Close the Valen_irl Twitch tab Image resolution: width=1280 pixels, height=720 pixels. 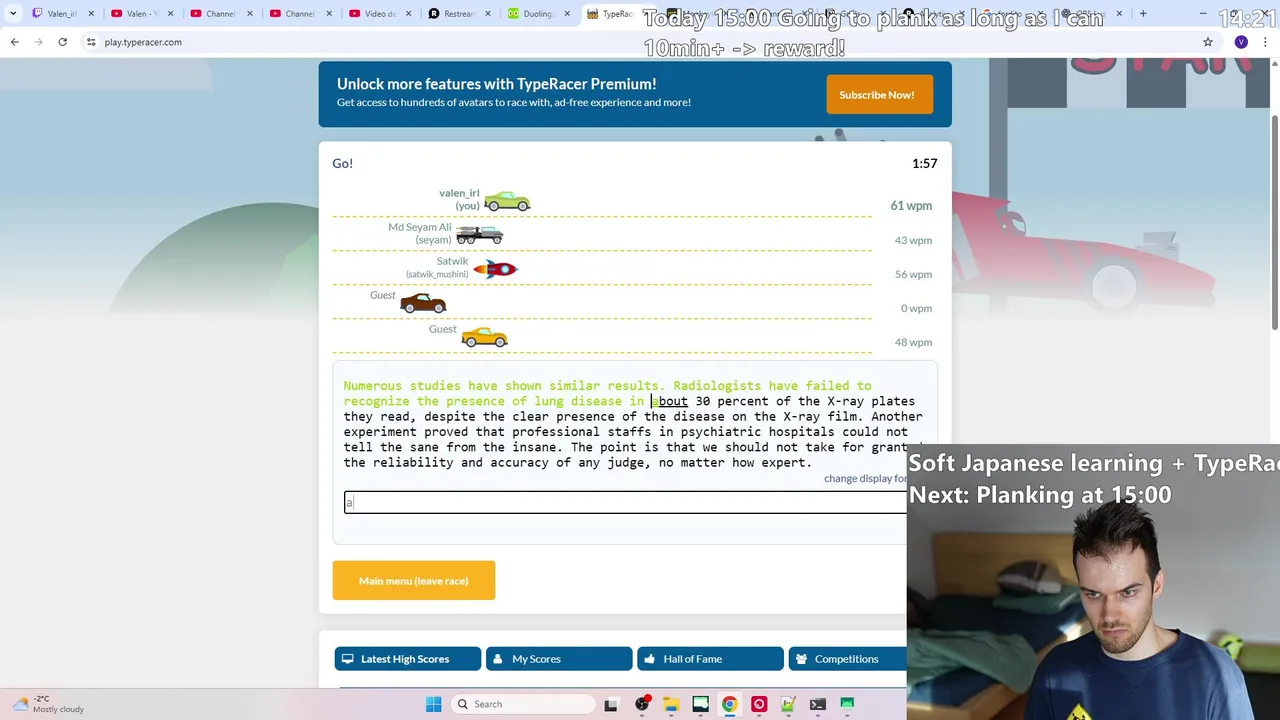coord(91,14)
